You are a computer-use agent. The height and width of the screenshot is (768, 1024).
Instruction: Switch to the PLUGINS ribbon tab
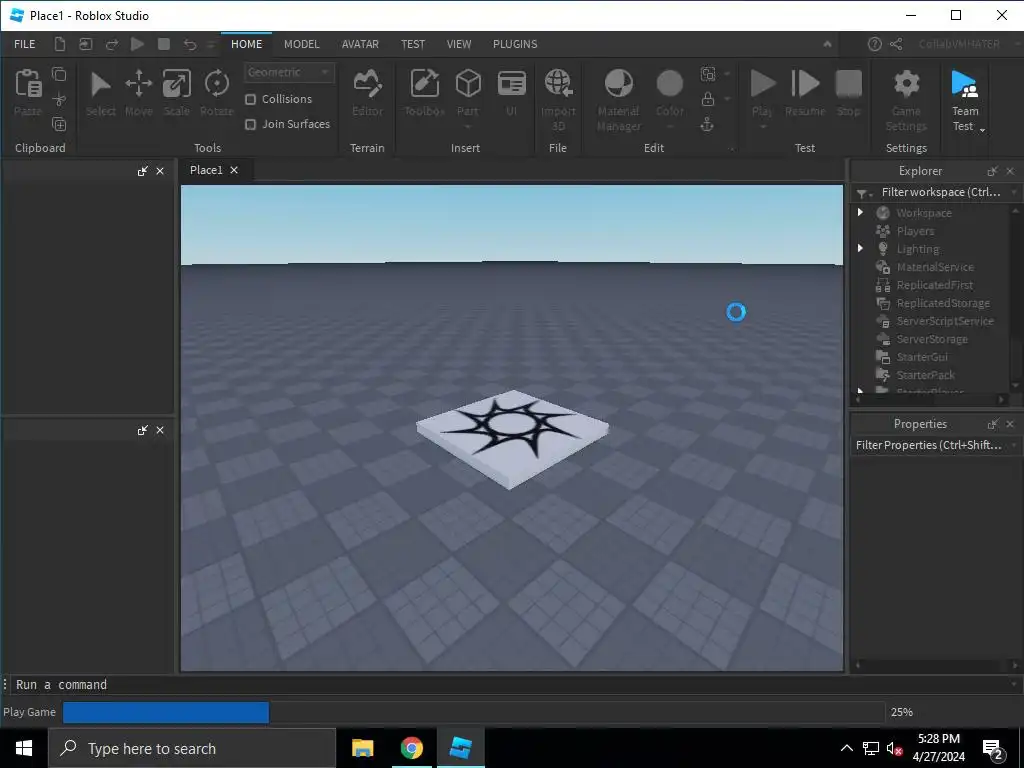515,44
